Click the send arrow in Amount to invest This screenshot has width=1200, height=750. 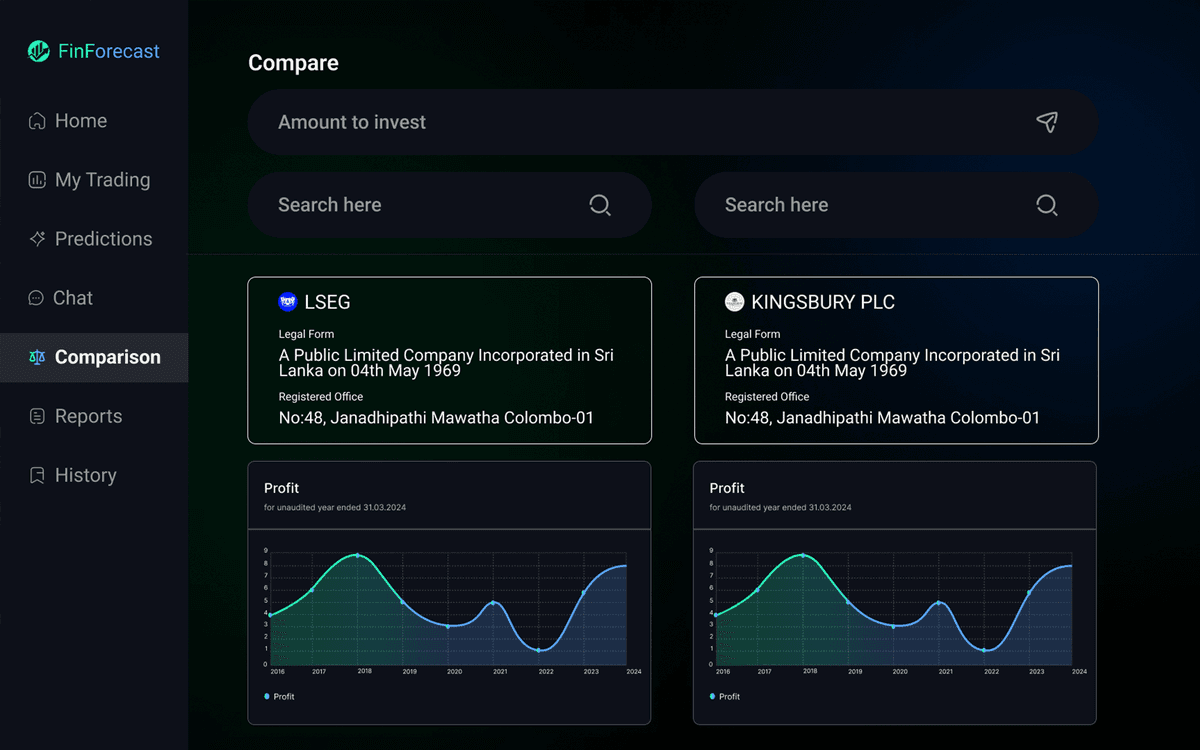pos(1047,121)
